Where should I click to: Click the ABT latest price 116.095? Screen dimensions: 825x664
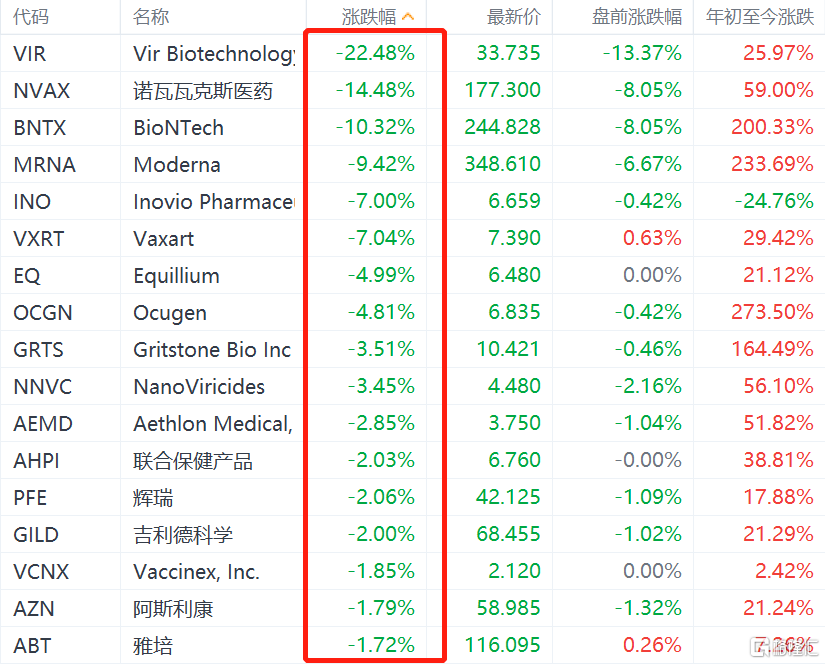click(x=502, y=646)
